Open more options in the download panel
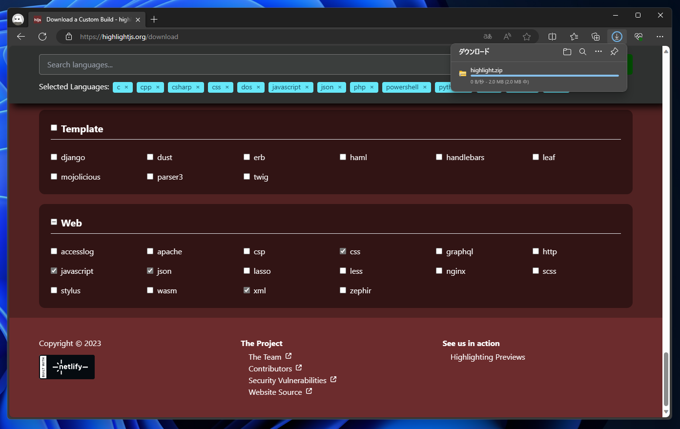This screenshot has height=429, width=680. [598, 52]
